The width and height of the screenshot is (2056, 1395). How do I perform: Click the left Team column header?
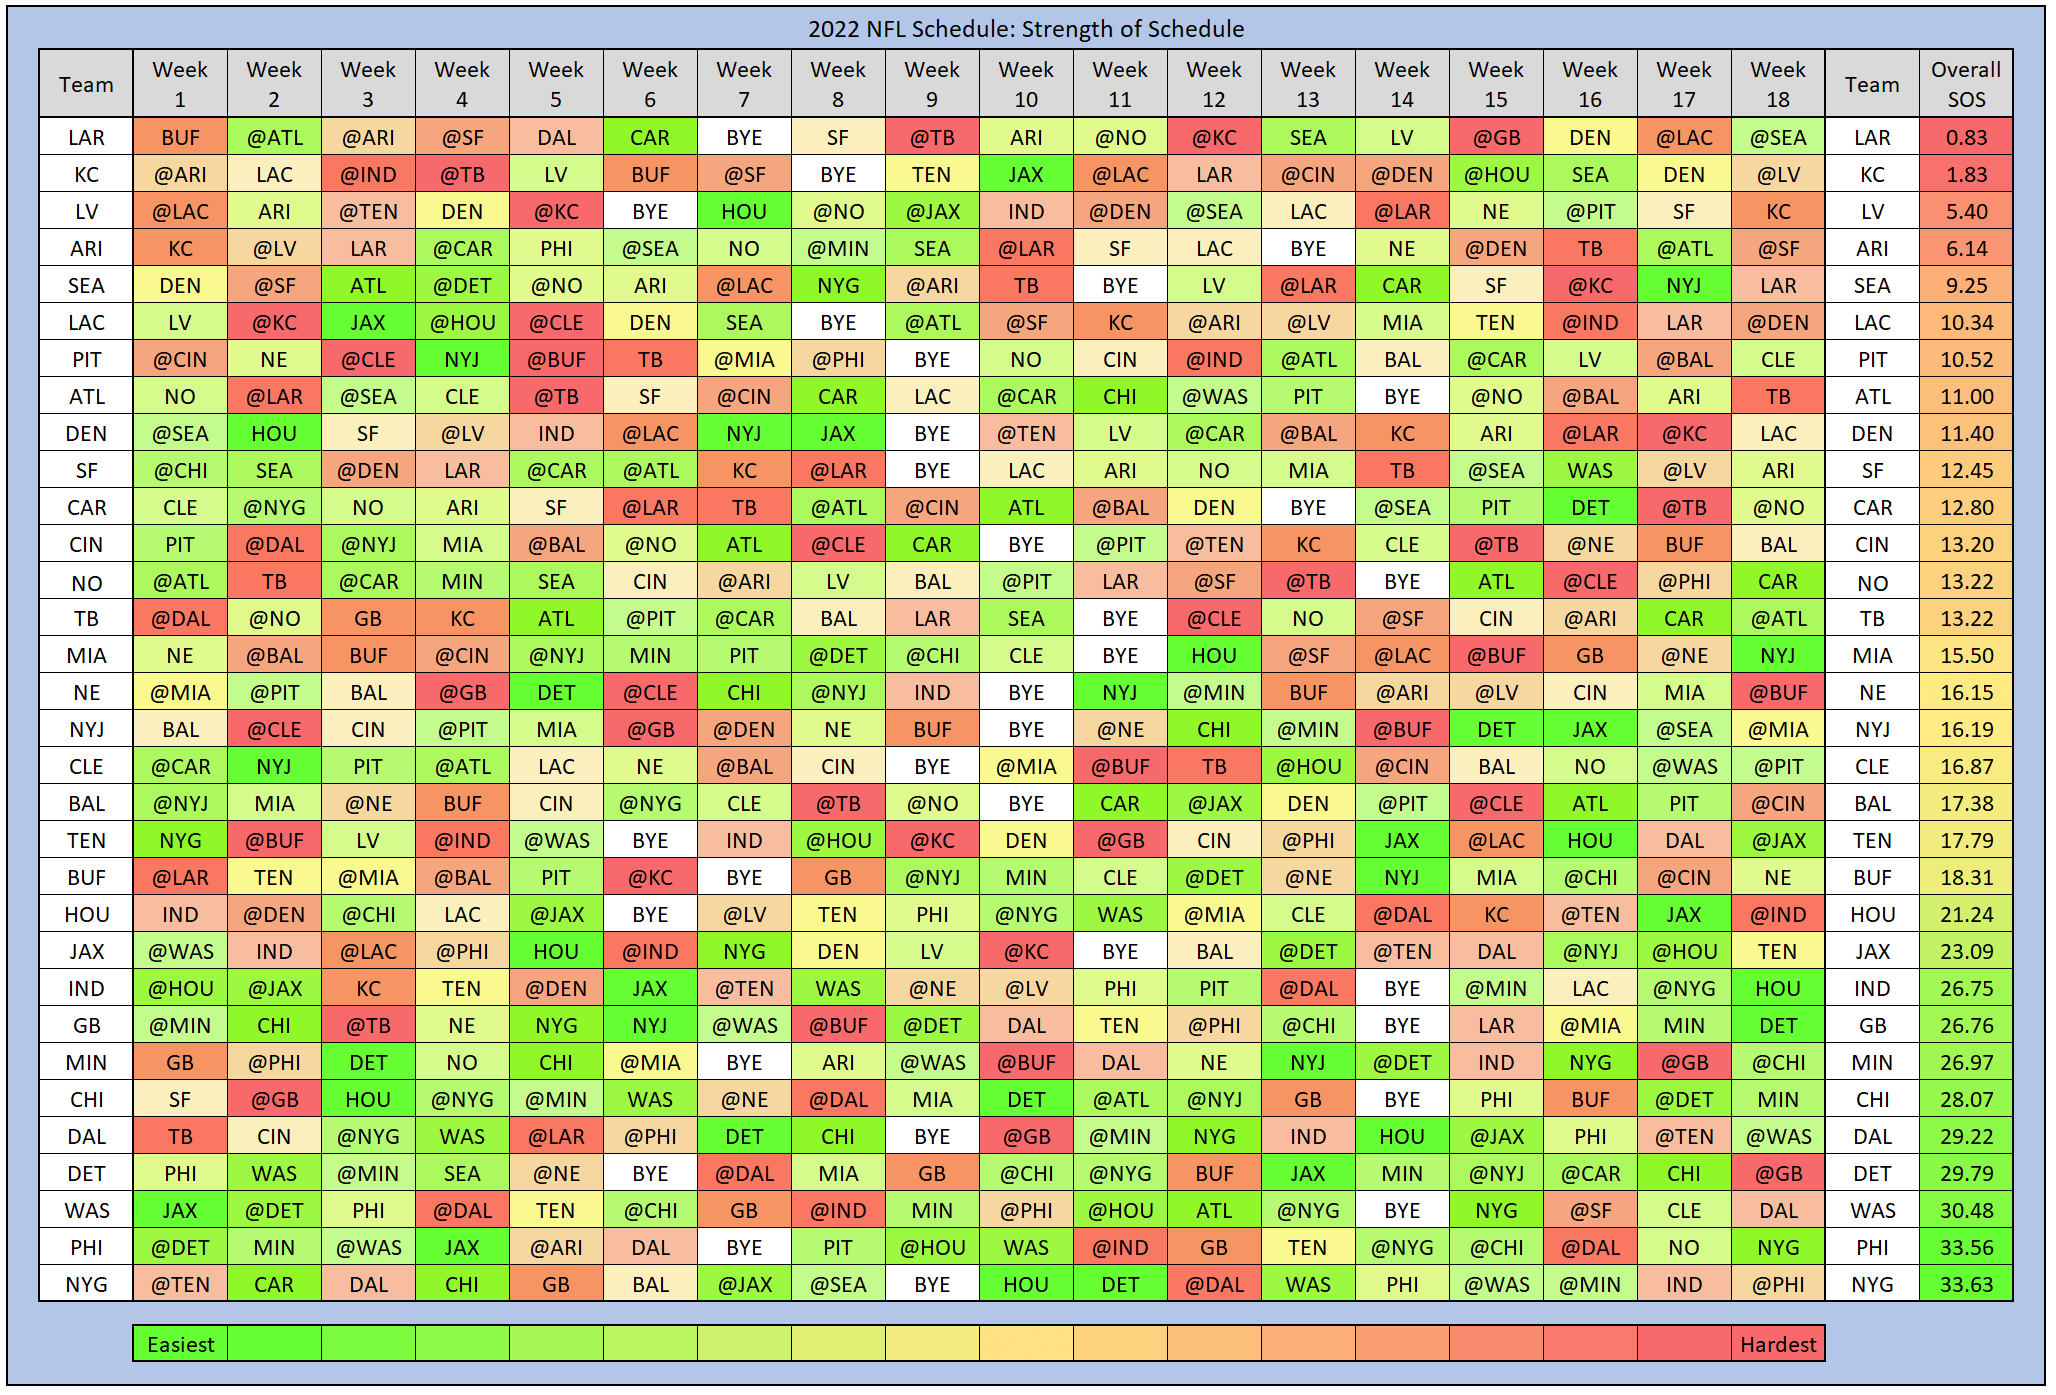coord(86,84)
